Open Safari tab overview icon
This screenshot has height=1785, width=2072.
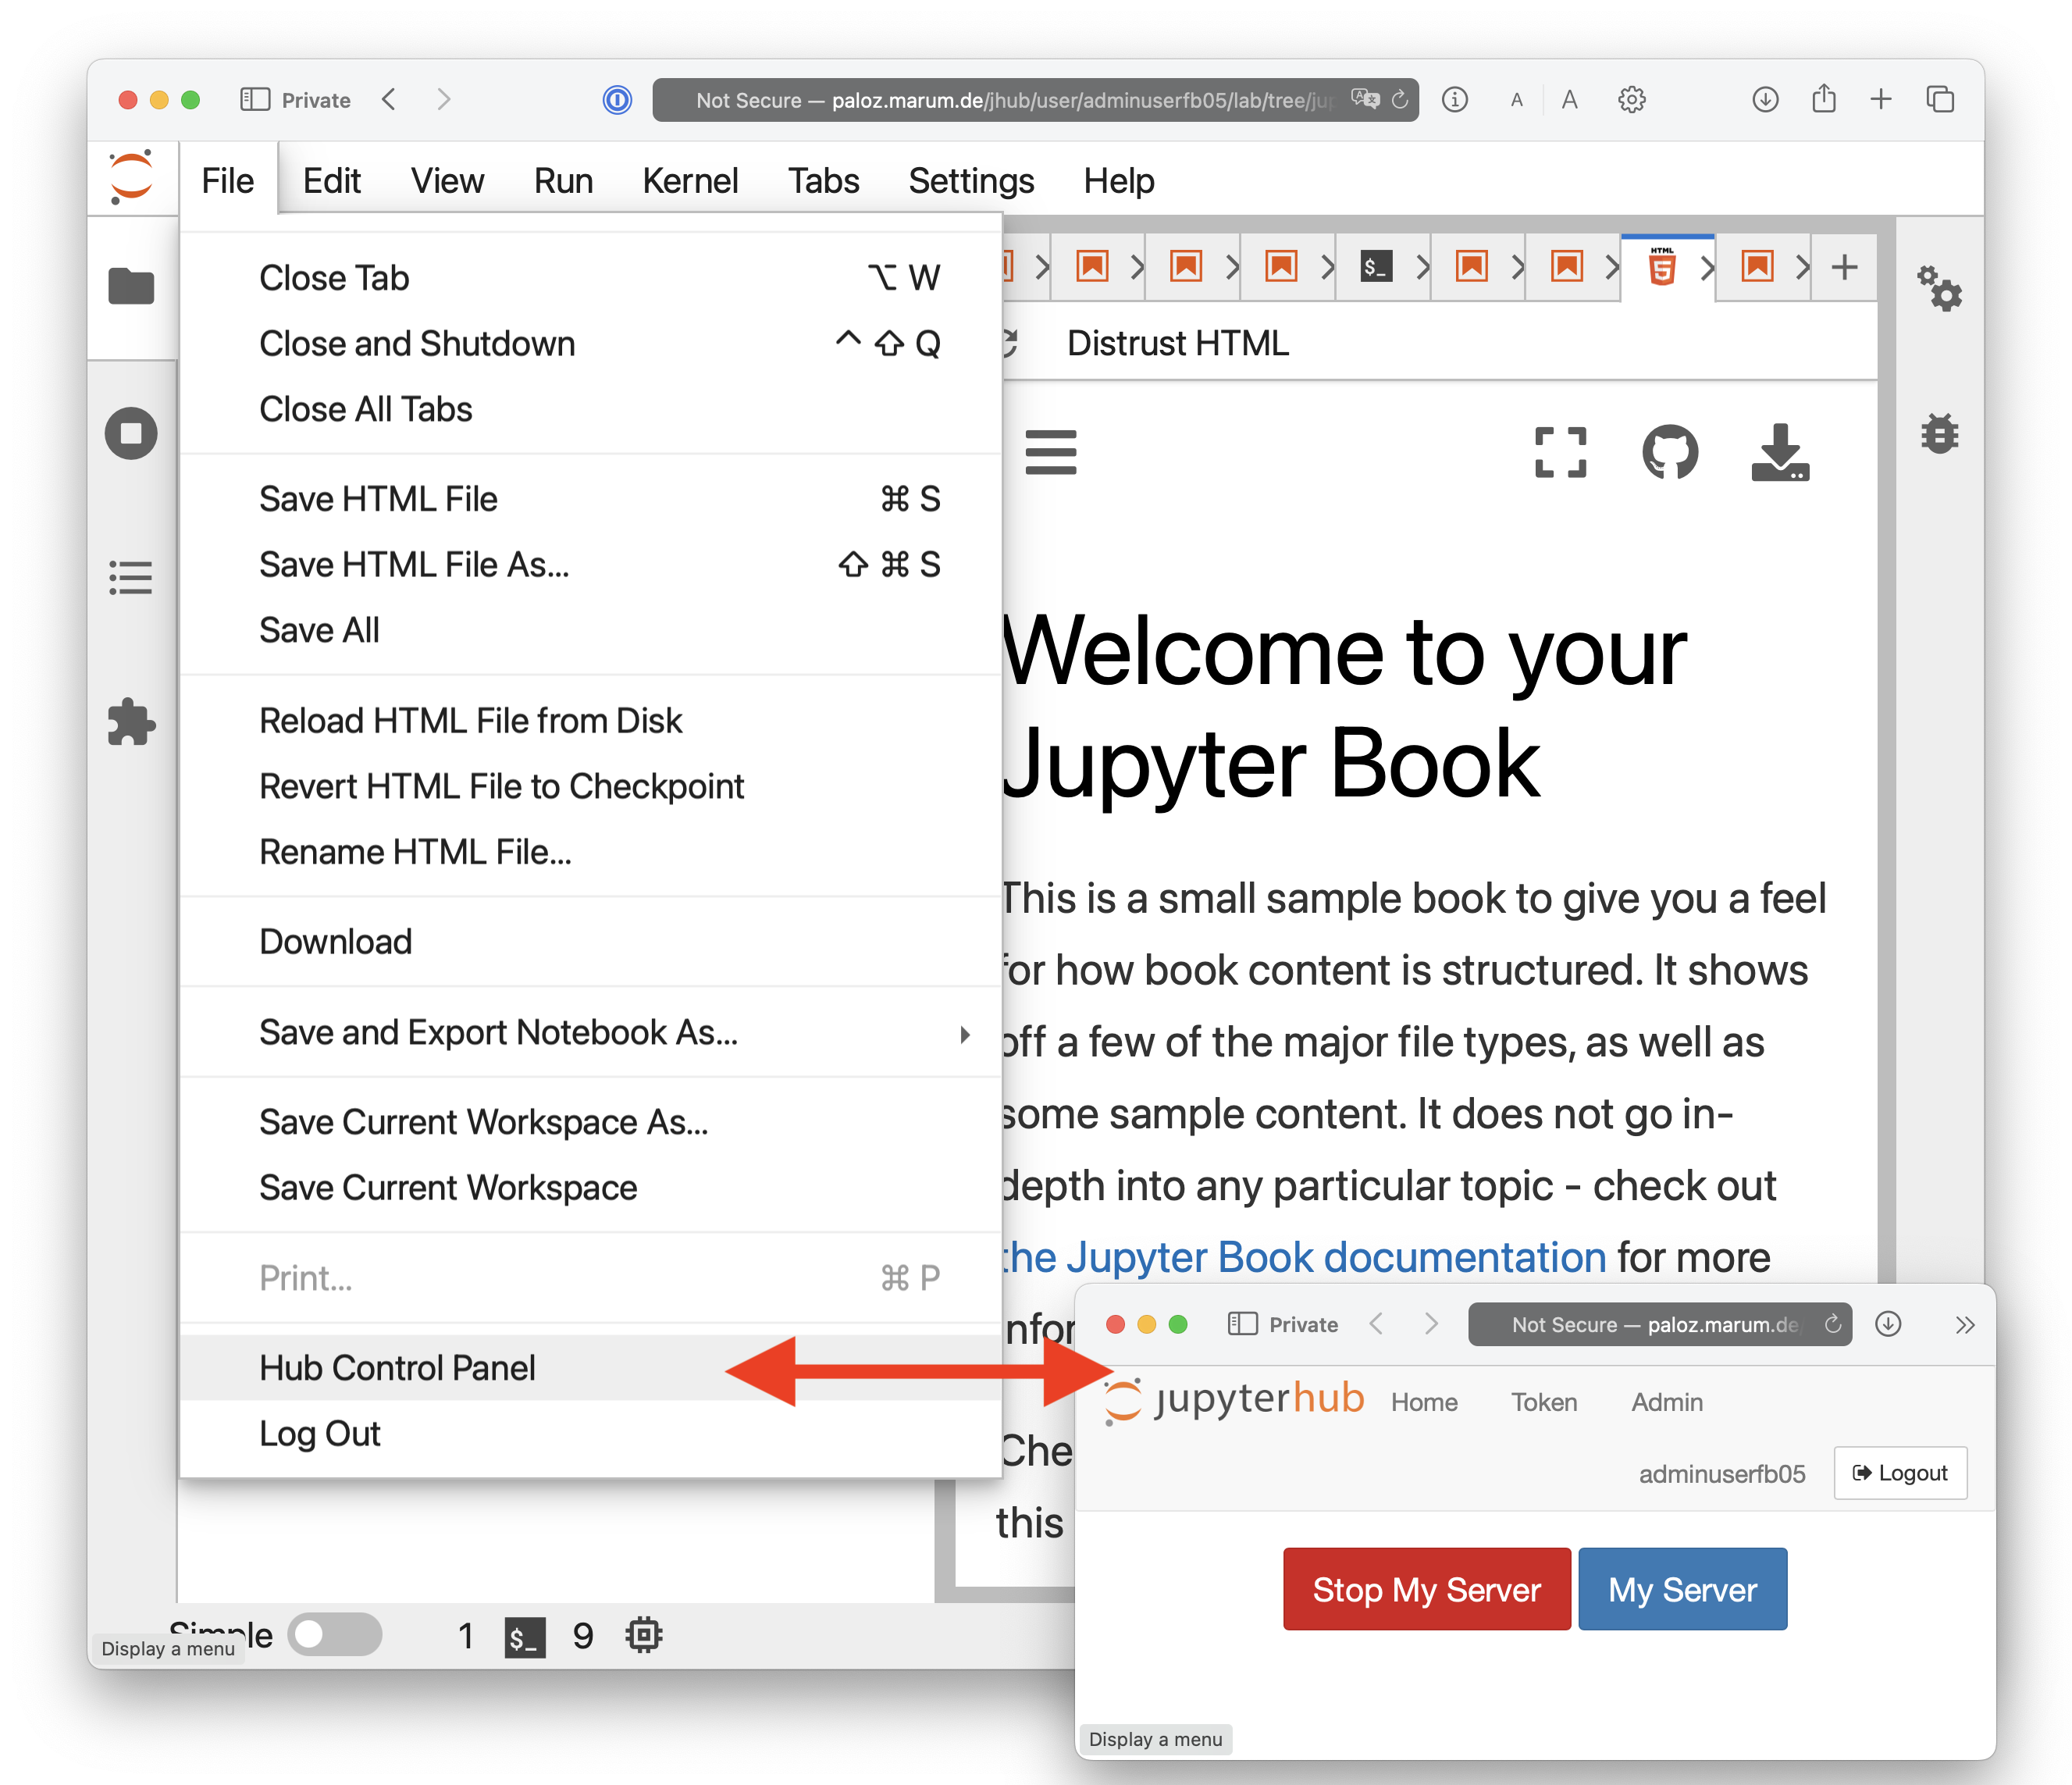coord(1940,99)
